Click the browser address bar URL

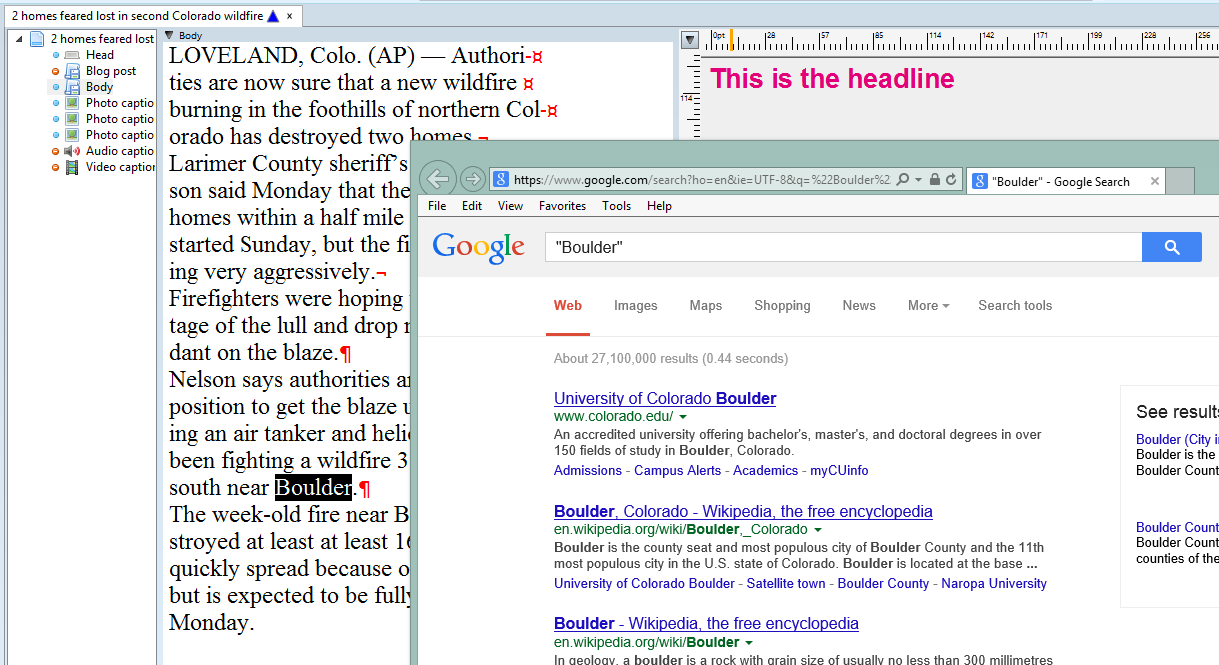(702, 180)
